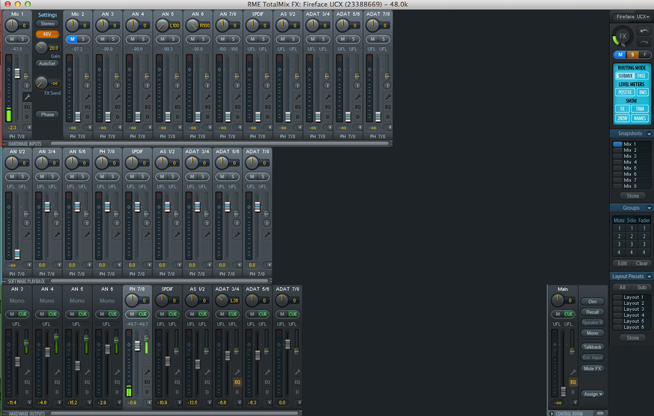Open the active EQ on Main channel

pos(573,382)
